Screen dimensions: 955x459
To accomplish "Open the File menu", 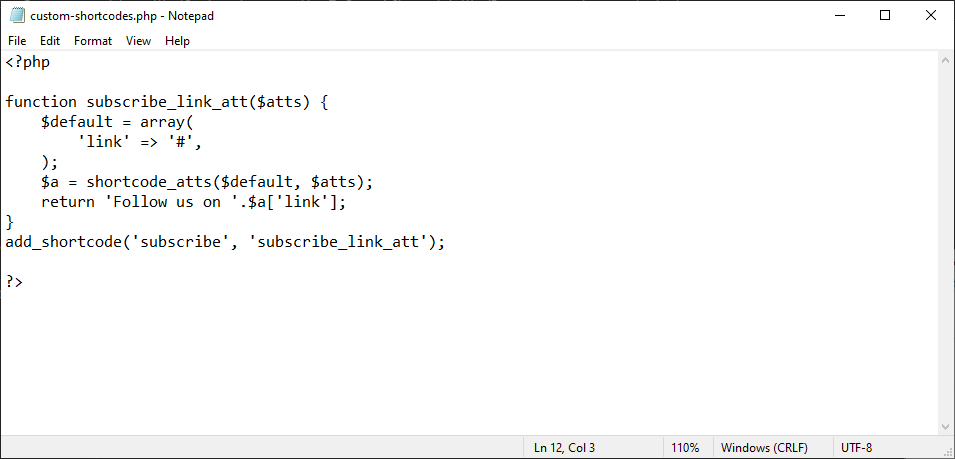I will [17, 41].
